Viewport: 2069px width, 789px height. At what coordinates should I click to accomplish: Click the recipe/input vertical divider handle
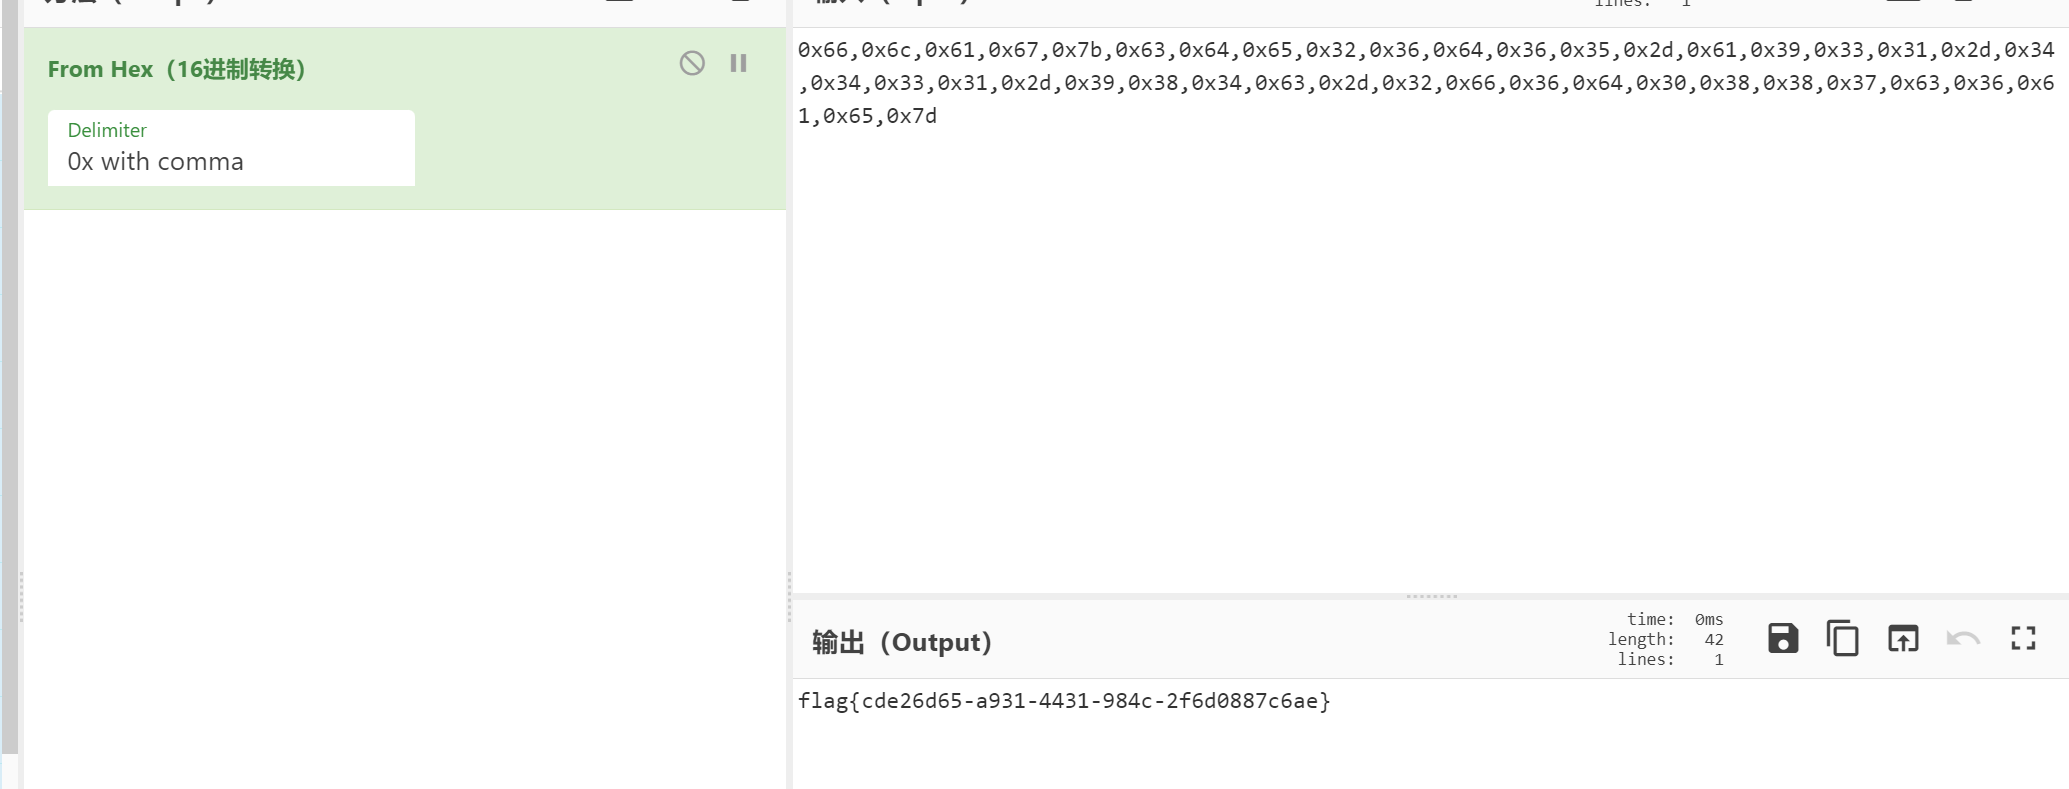(x=789, y=597)
